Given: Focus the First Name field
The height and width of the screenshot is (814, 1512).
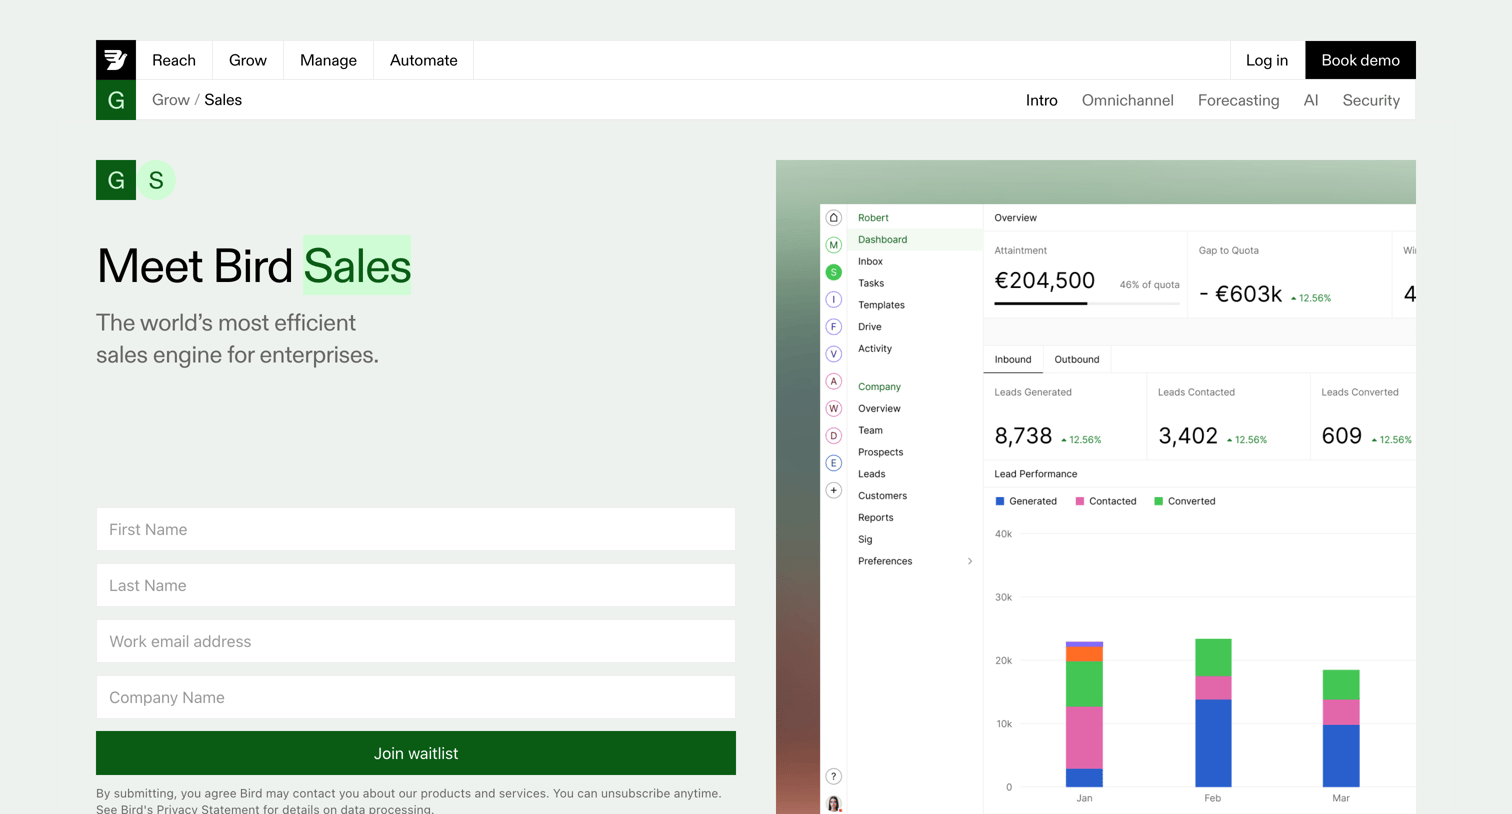Looking at the screenshot, I should click(x=416, y=529).
